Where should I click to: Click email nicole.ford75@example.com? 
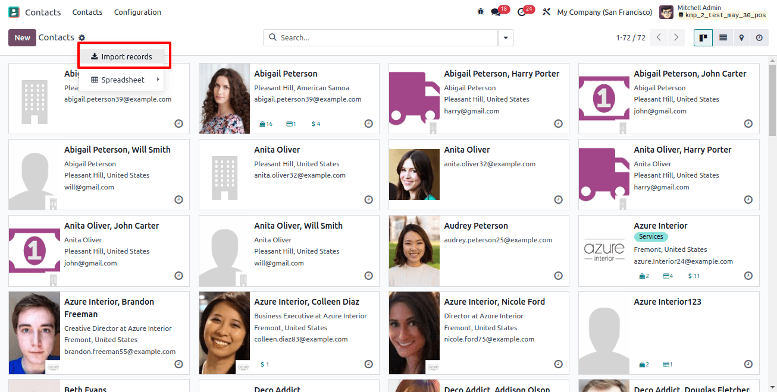pos(489,339)
